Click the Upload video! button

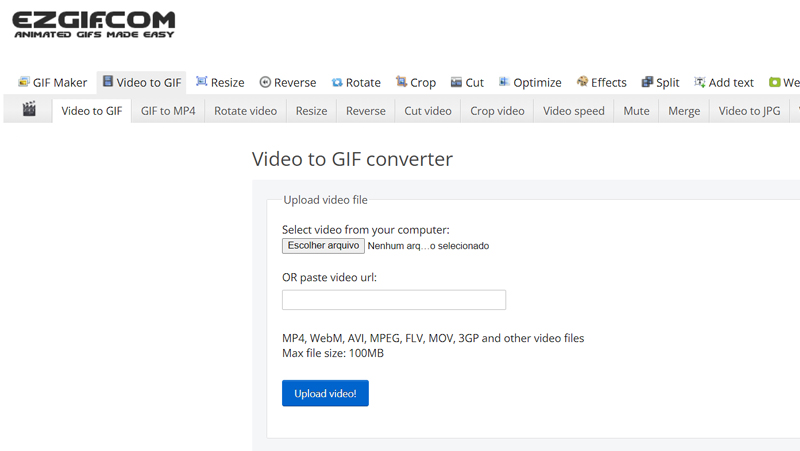326,393
